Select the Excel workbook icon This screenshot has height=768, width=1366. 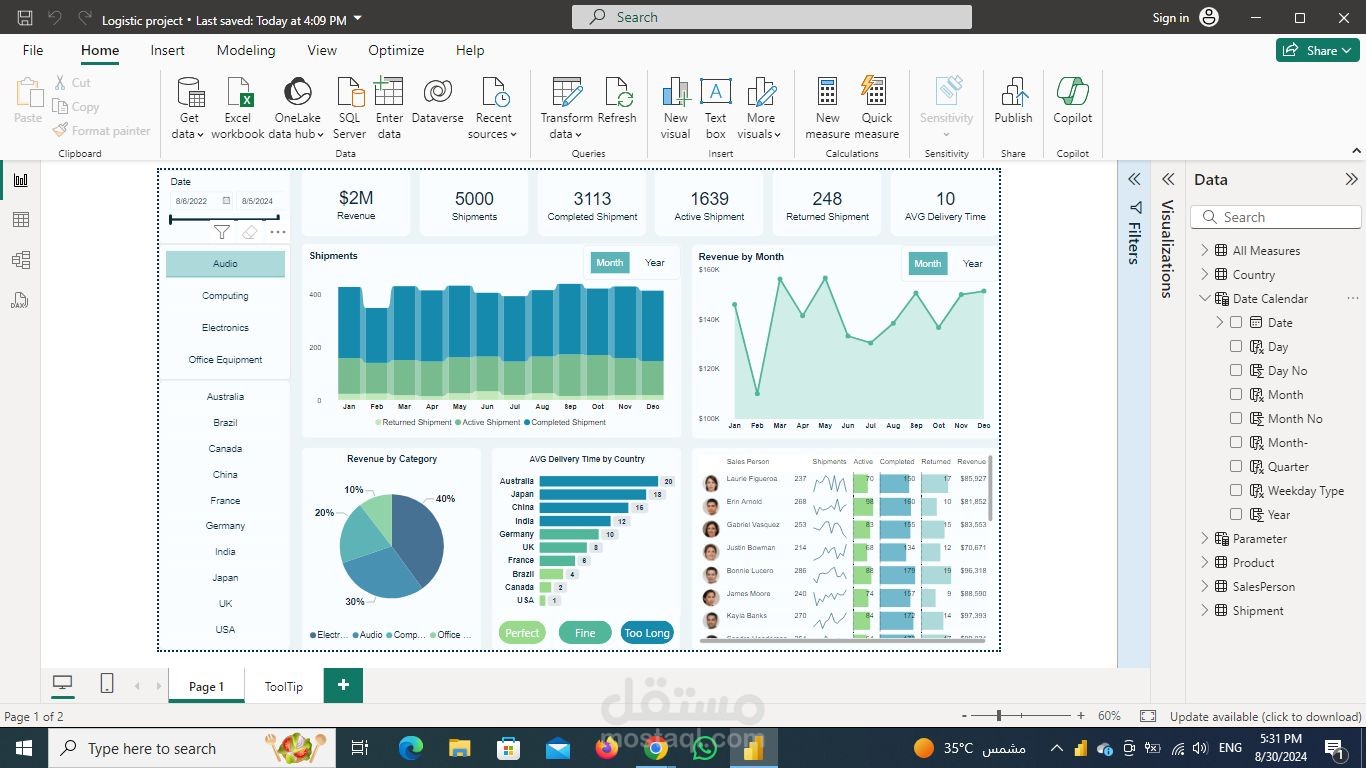(238, 93)
